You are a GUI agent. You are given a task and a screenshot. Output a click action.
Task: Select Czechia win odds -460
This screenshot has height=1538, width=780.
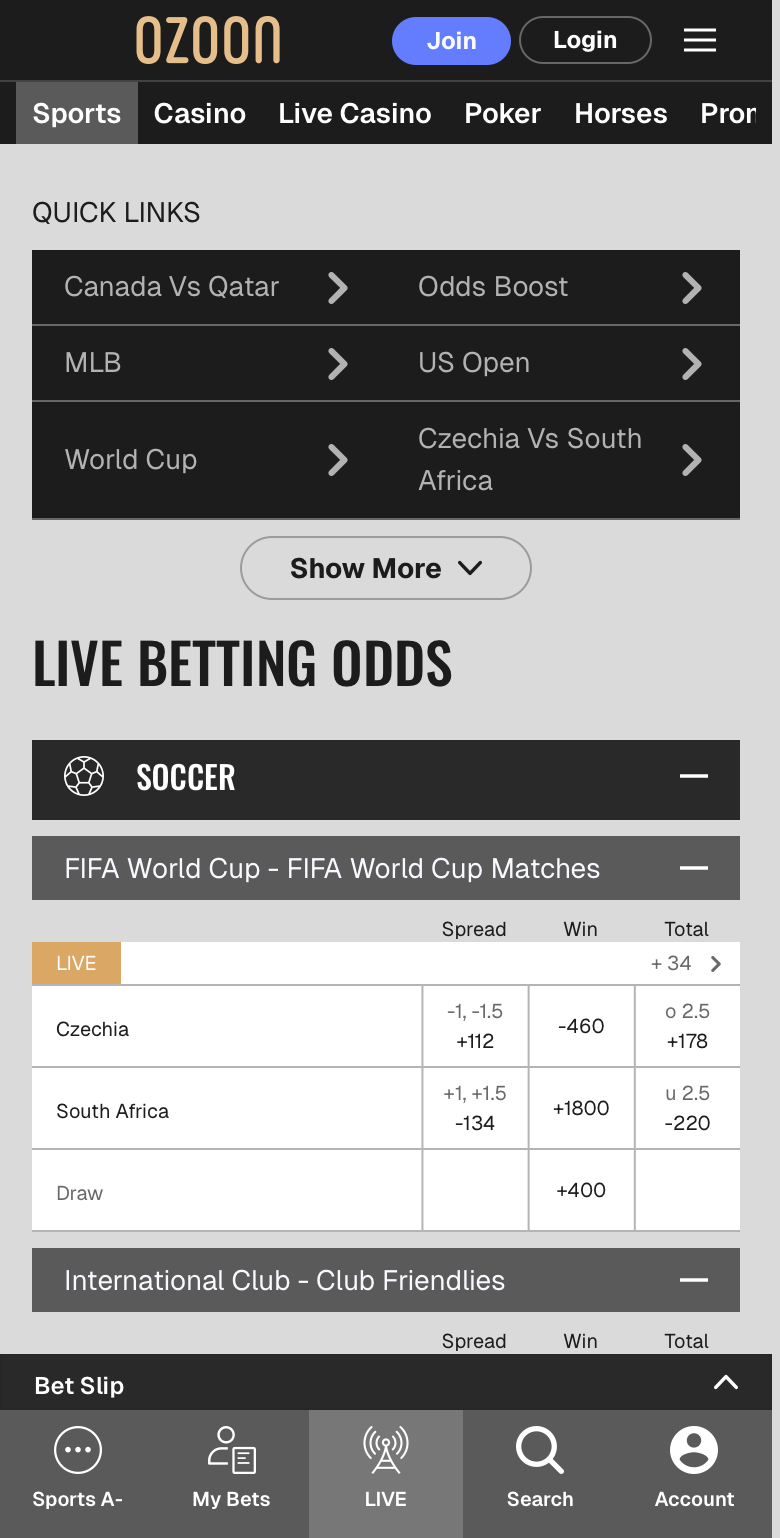point(581,1026)
